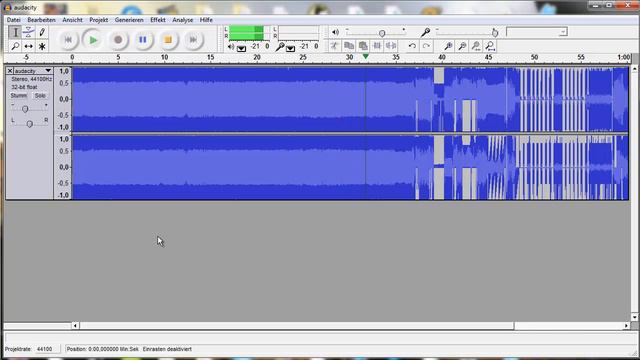Open the Effekt menu

(158, 20)
